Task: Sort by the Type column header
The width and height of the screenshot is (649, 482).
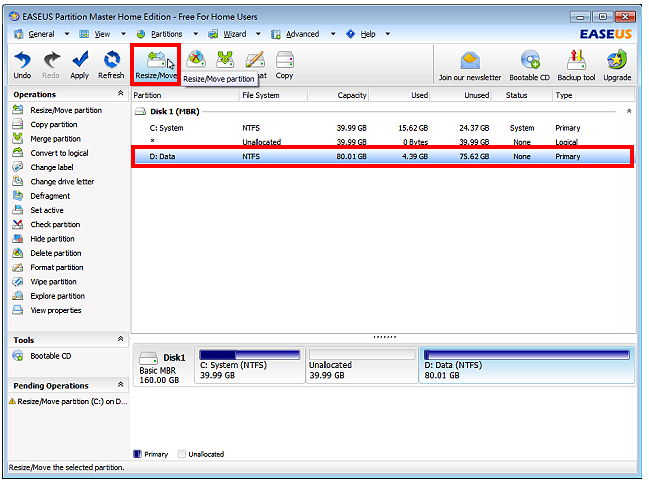Action: [x=594, y=95]
